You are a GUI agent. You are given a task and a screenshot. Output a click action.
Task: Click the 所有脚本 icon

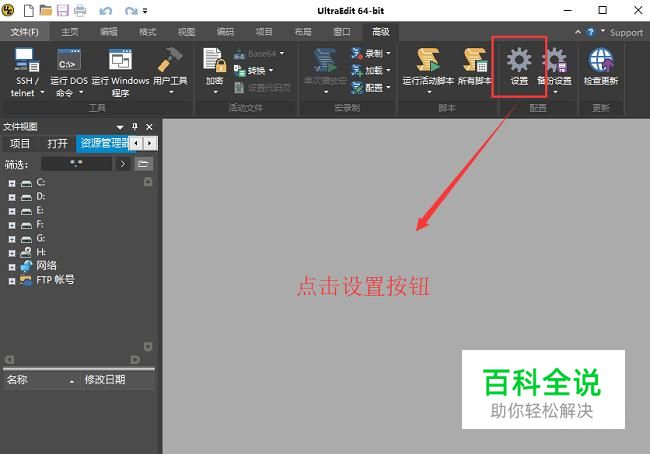pyautogui.click(x=475, y=60)
